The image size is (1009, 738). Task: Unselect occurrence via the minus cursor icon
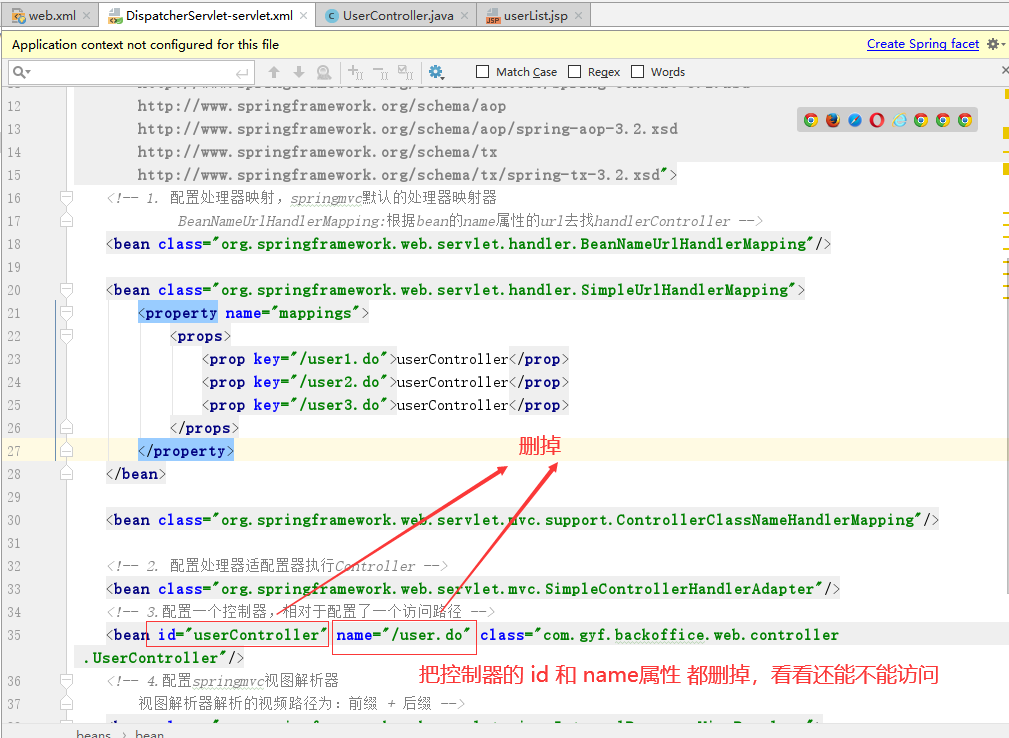pos(380,72)
